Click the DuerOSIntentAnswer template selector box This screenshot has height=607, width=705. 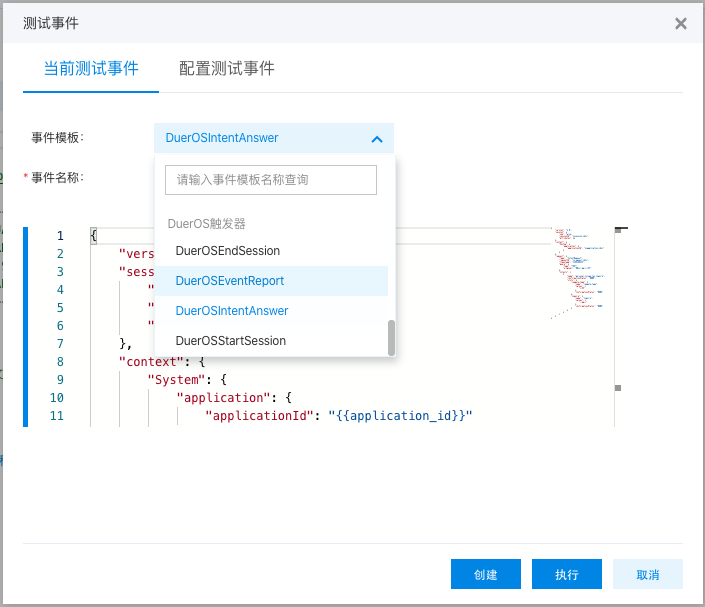tap(274, 138)
